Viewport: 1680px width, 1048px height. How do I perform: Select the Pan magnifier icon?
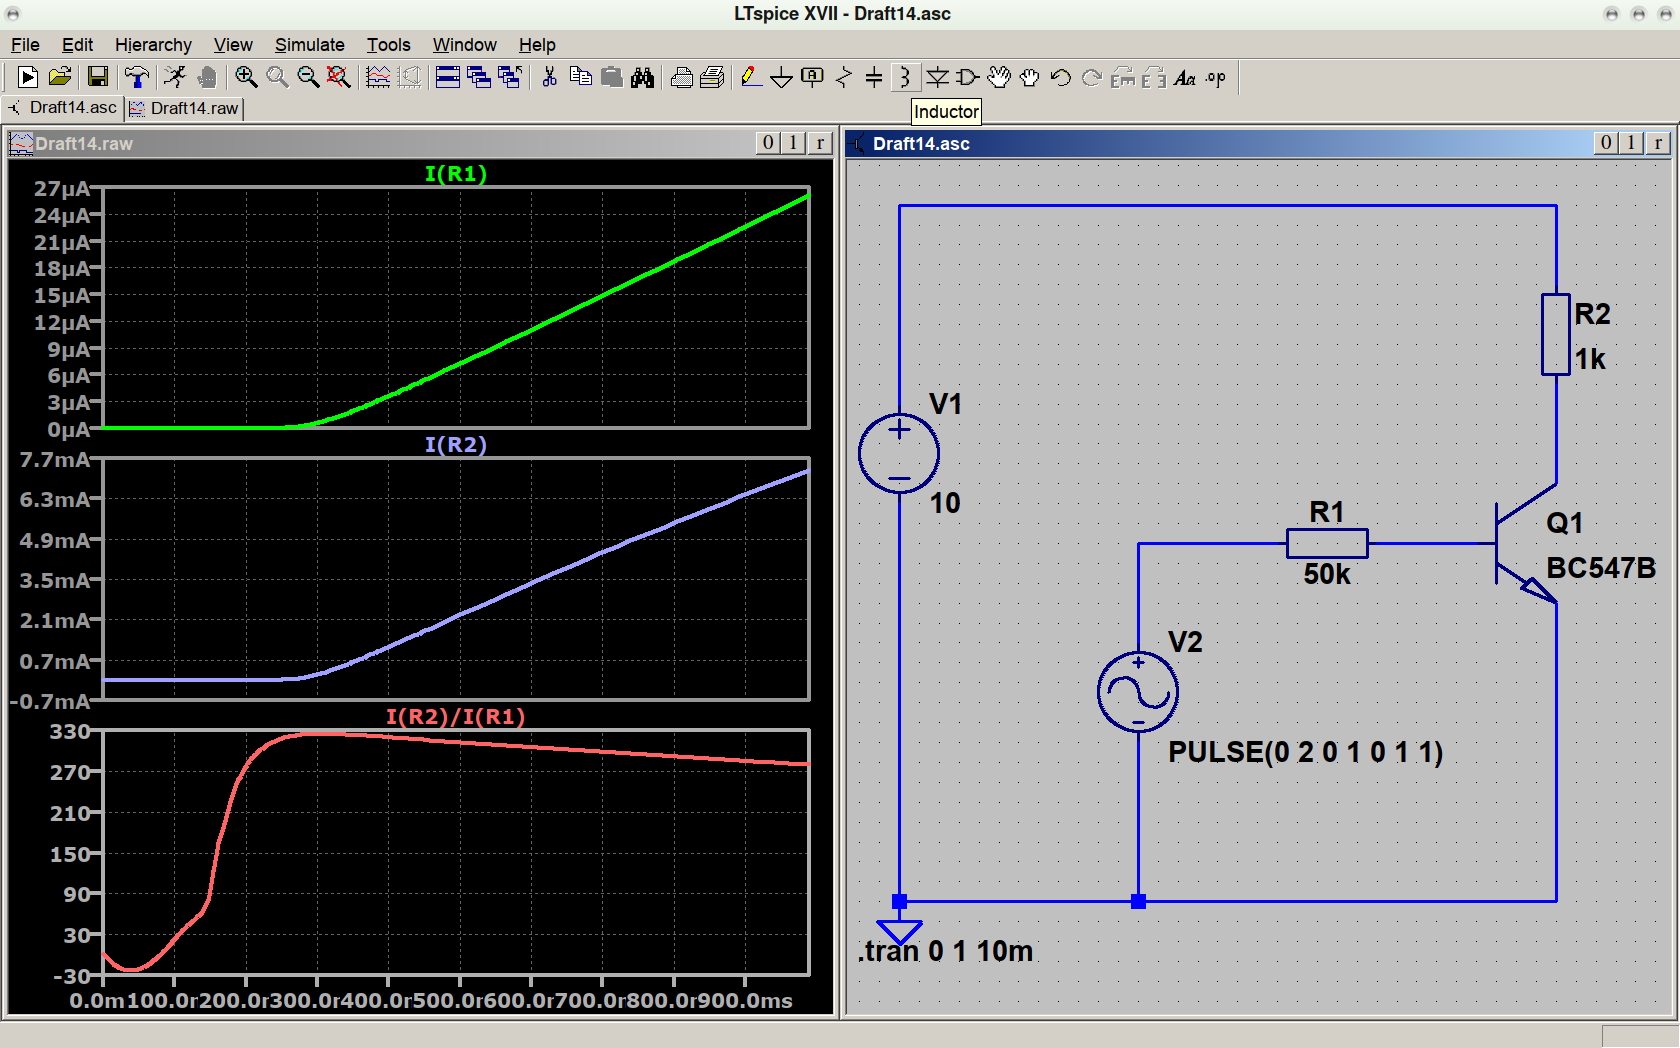tap(277, 77)
